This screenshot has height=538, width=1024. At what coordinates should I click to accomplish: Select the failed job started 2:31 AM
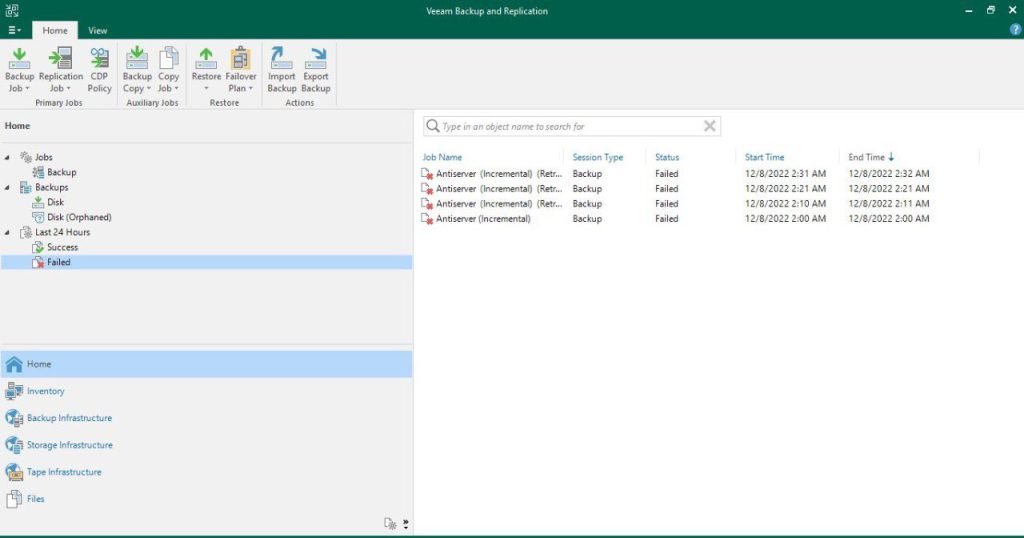[676, 174]
